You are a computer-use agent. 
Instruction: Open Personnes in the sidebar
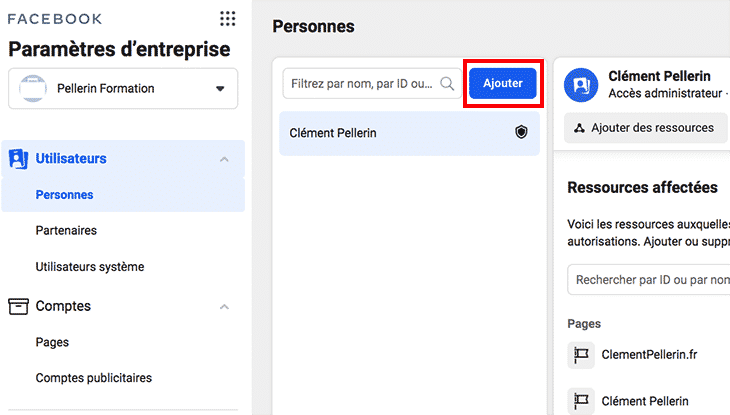click(64, 195)
